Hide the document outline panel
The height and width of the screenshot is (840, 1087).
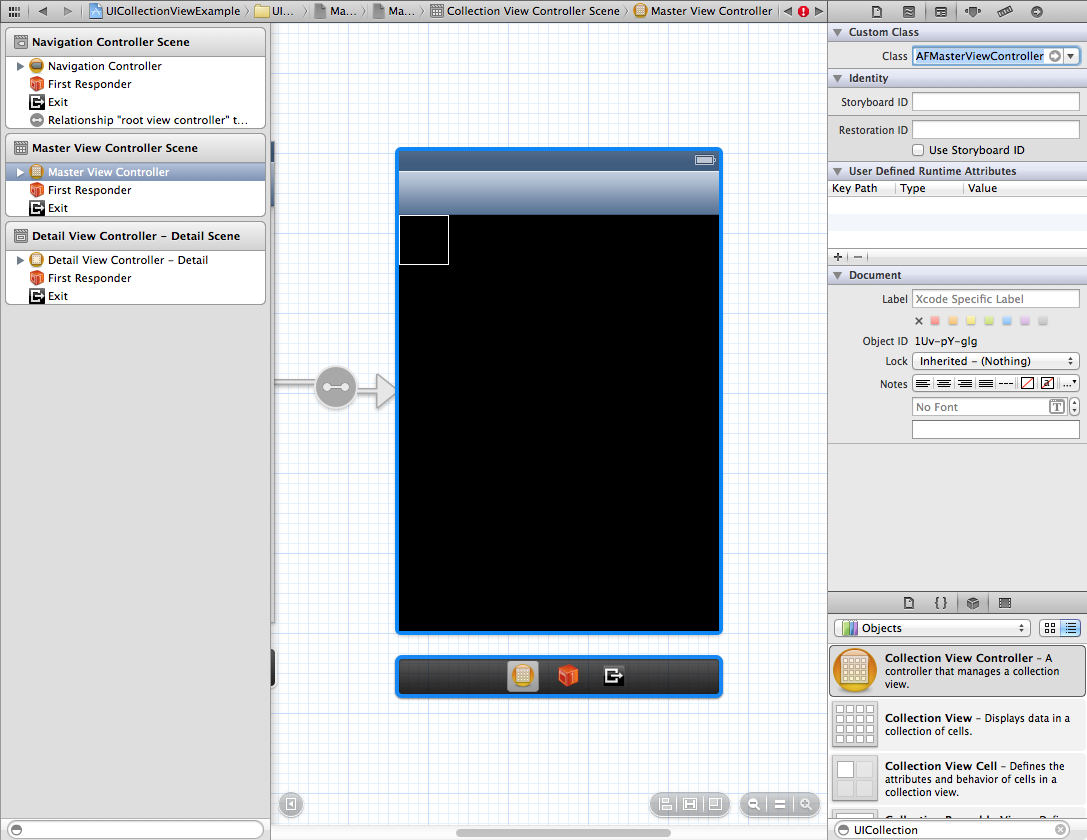(x=290, y=804)
